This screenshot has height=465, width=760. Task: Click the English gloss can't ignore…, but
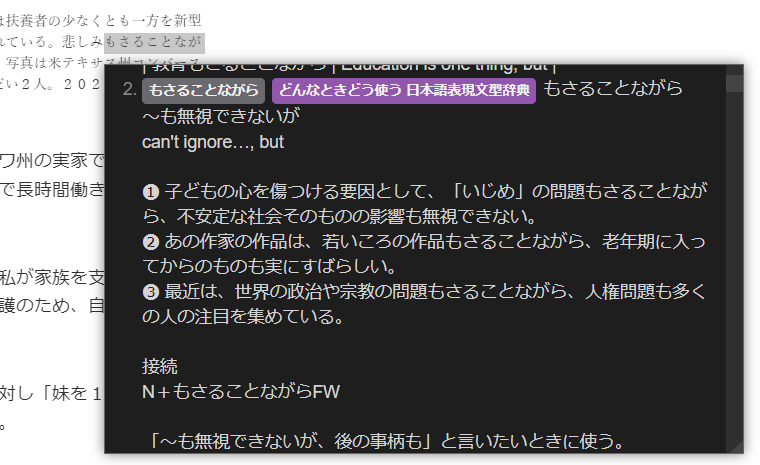coord(213,142)
